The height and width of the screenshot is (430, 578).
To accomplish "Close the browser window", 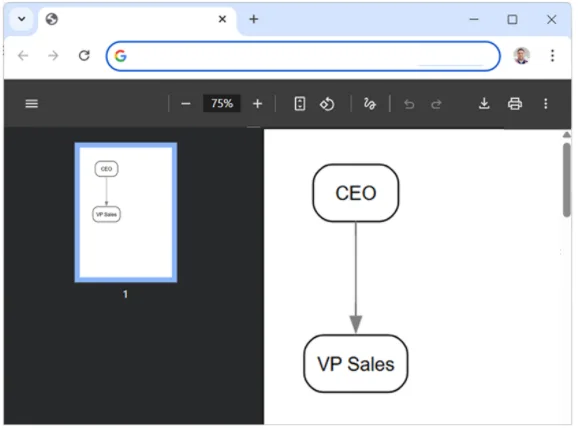I will pyautogui.click(x=551, y=19).
